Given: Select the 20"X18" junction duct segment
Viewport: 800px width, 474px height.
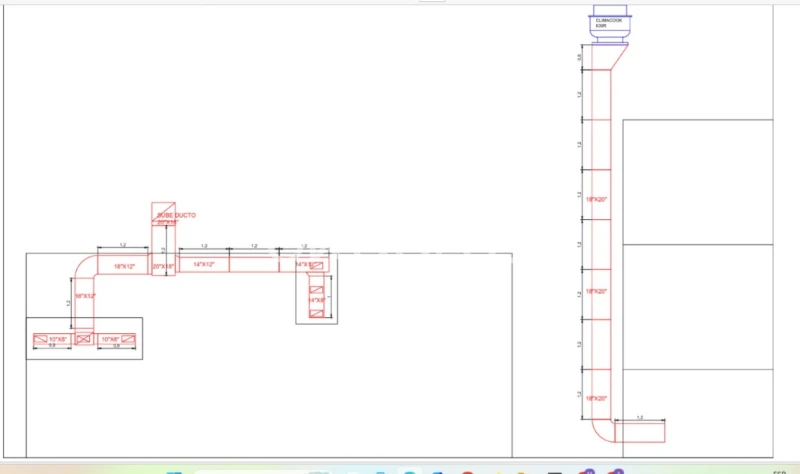Looking at the screenshot, I should 163,266.
